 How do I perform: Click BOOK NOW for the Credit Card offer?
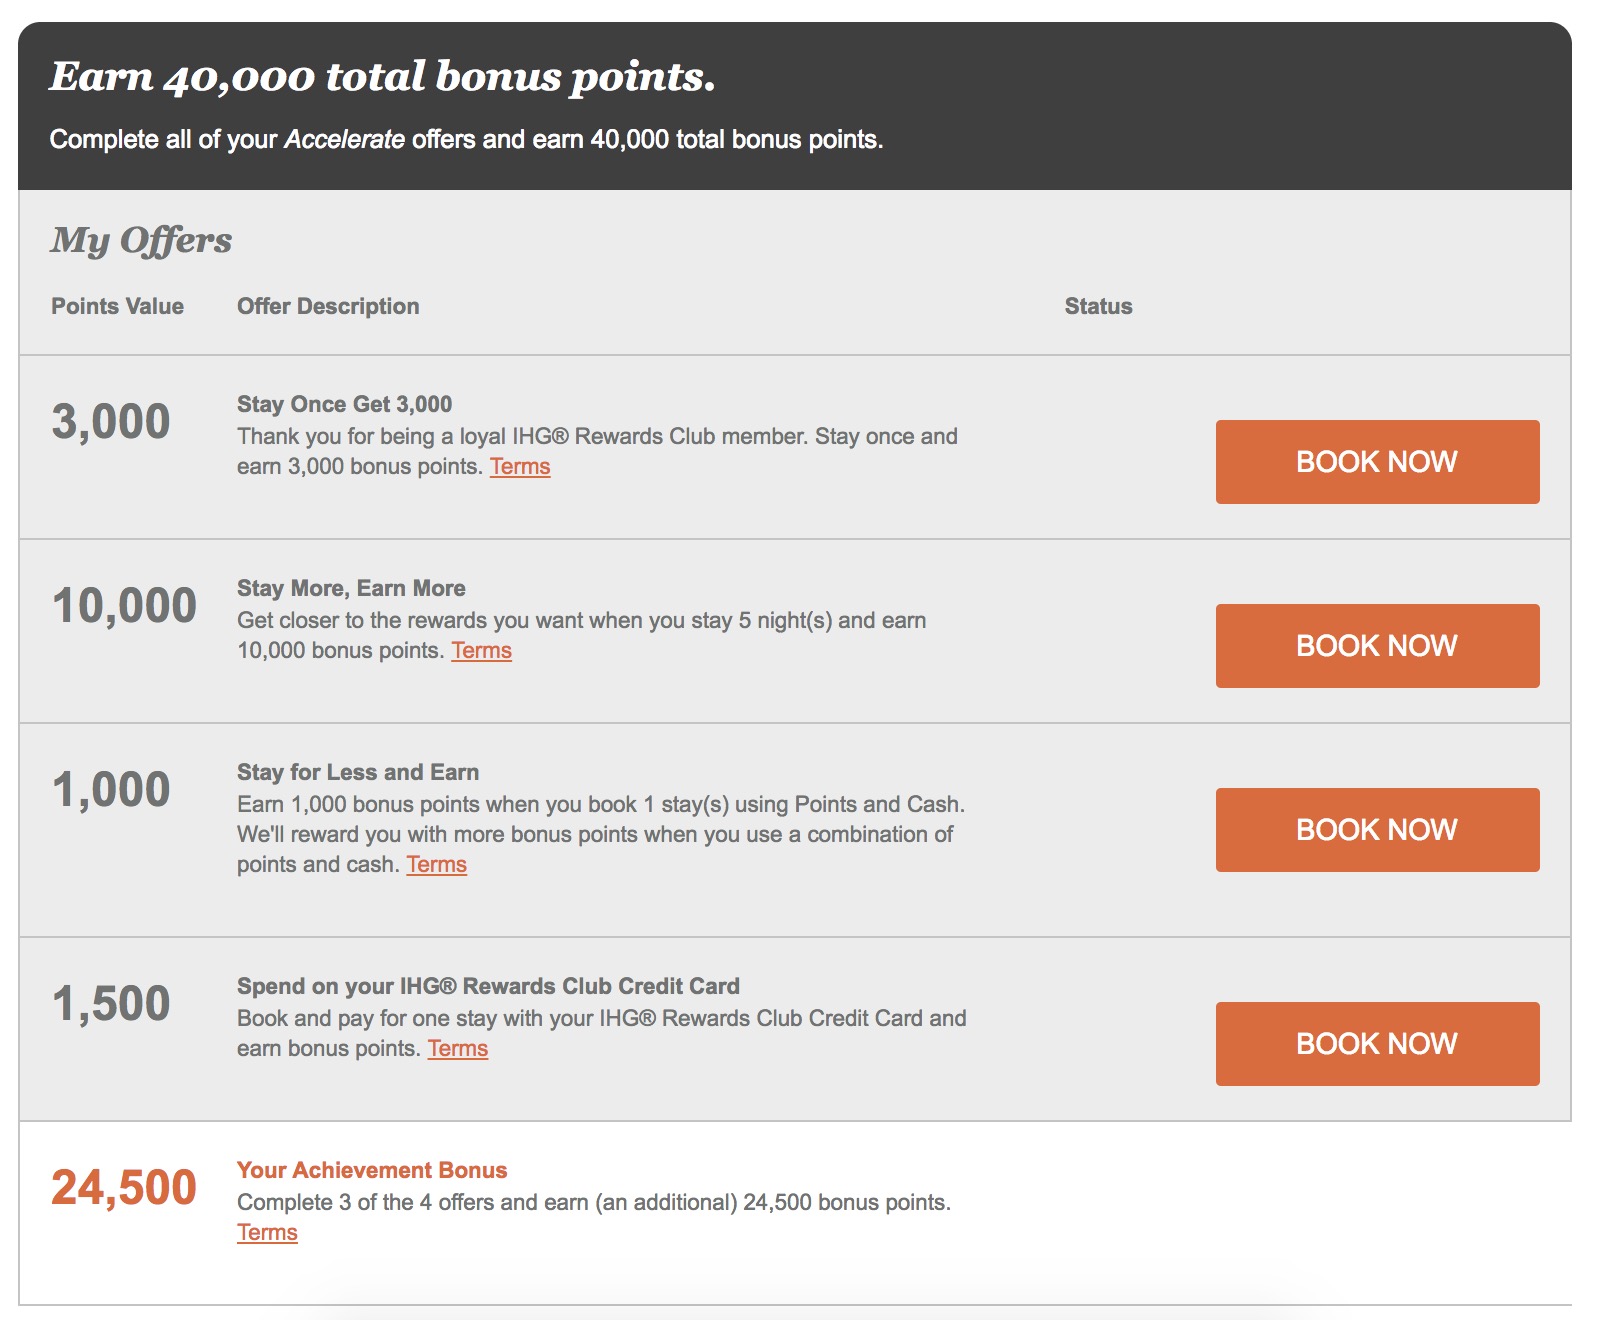[1377, 1044]
